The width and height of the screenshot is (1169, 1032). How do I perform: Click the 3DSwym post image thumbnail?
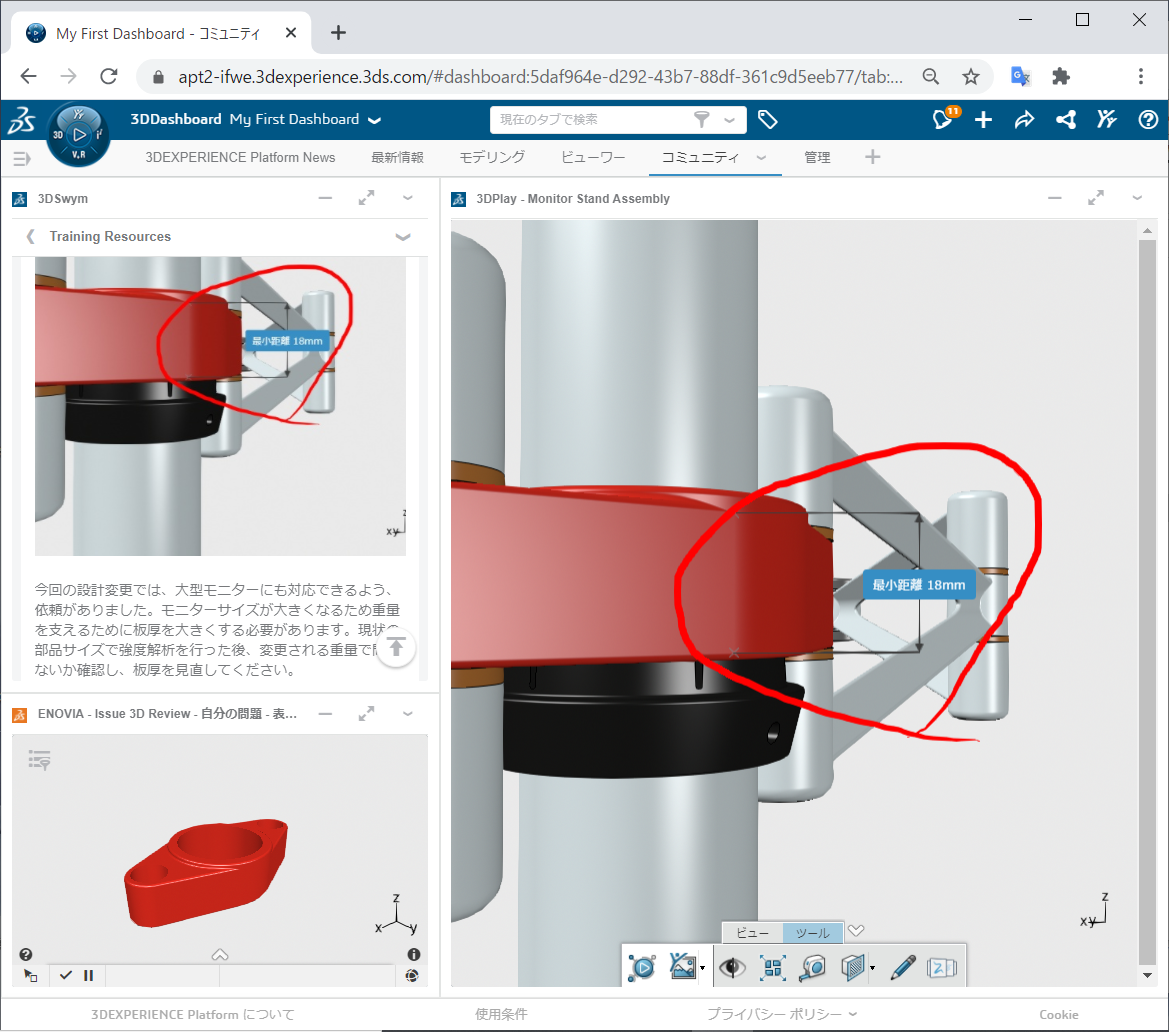pos(221,406)
